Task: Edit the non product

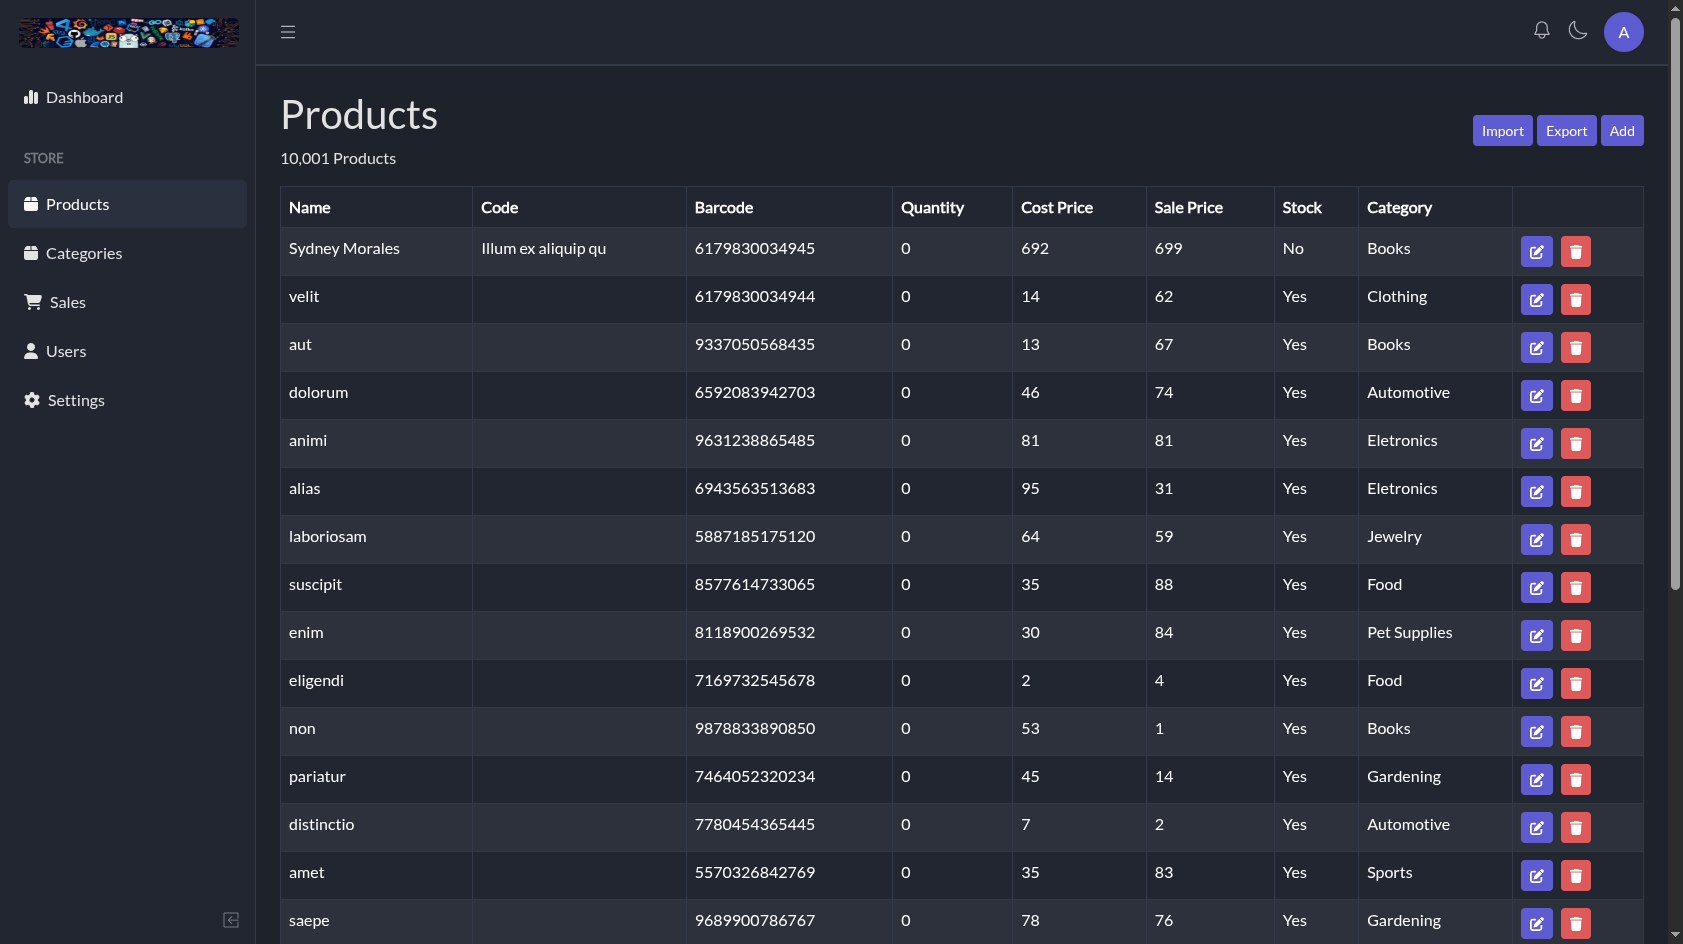Action: pyautogui.click(x=1537, y=732)
